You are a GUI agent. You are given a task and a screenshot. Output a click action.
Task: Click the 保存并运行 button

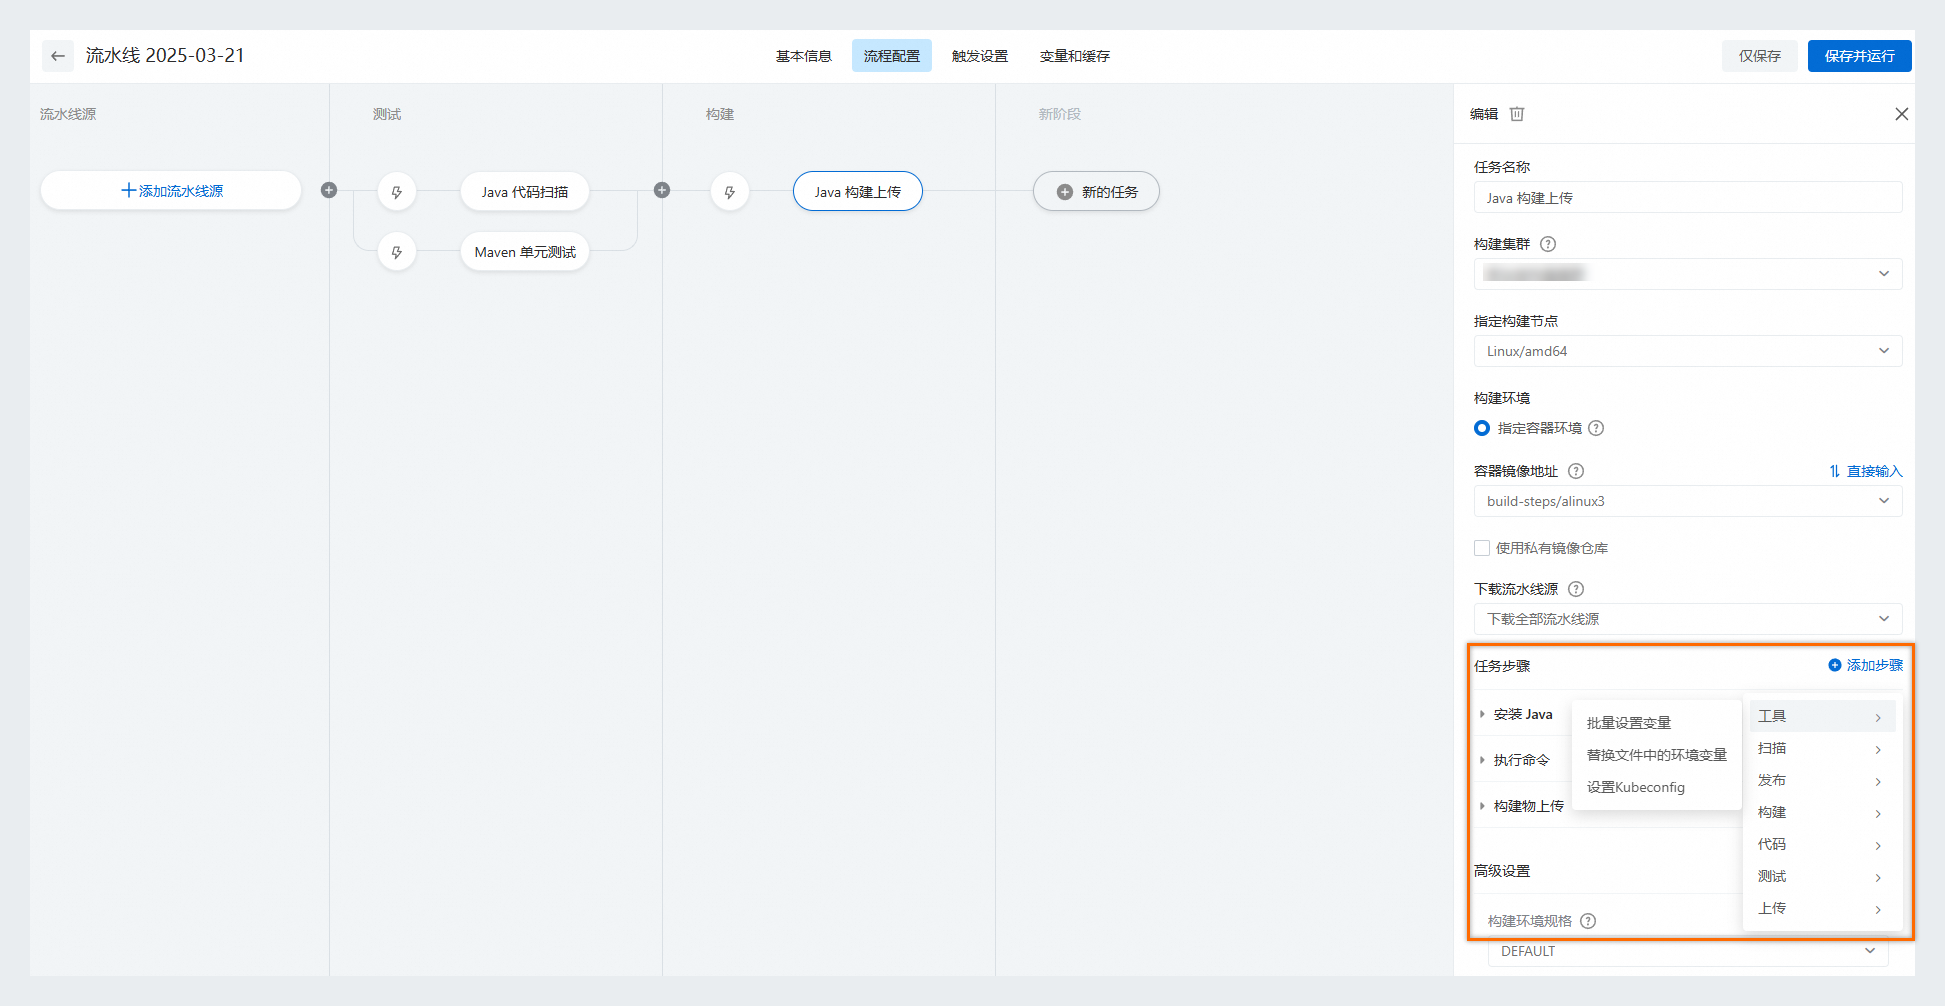tap(1860, 56)
